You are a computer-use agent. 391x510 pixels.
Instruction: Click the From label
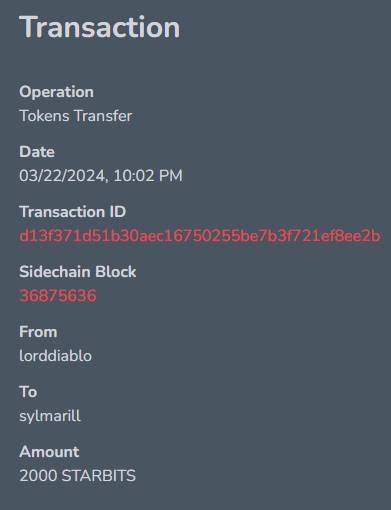[38, 332]
